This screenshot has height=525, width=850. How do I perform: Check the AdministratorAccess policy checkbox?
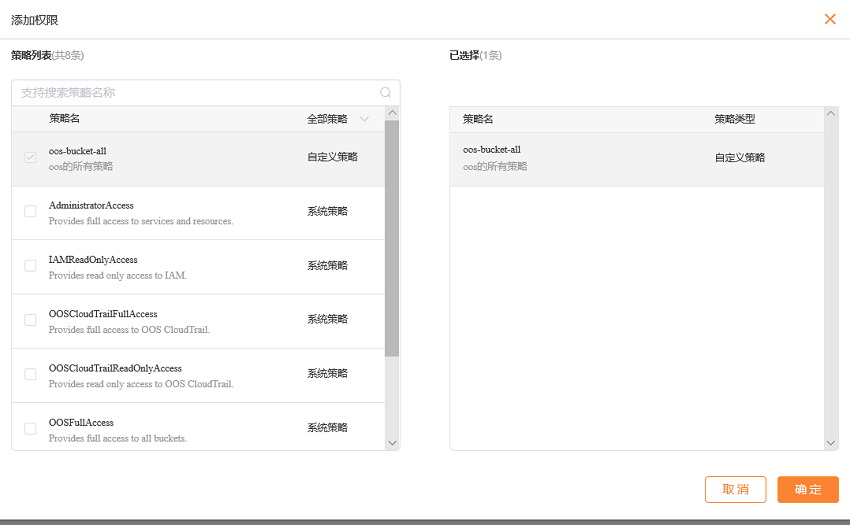(30, 212)
